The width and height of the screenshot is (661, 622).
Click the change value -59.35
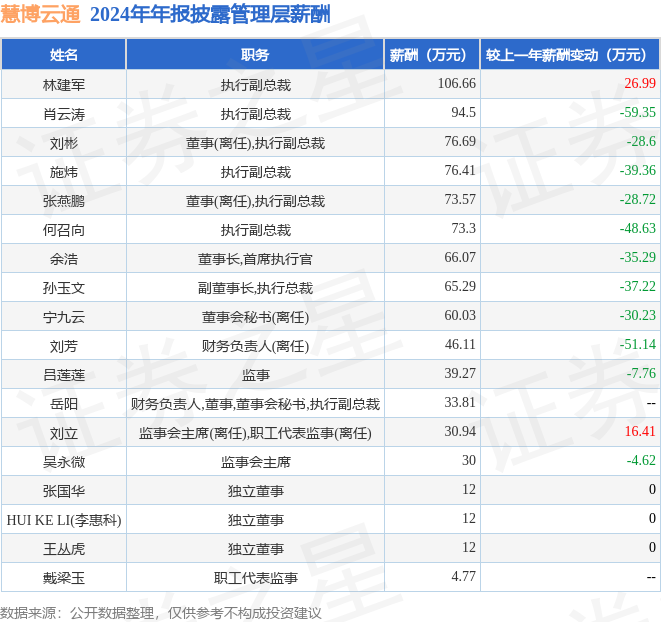tap(638, 112)
